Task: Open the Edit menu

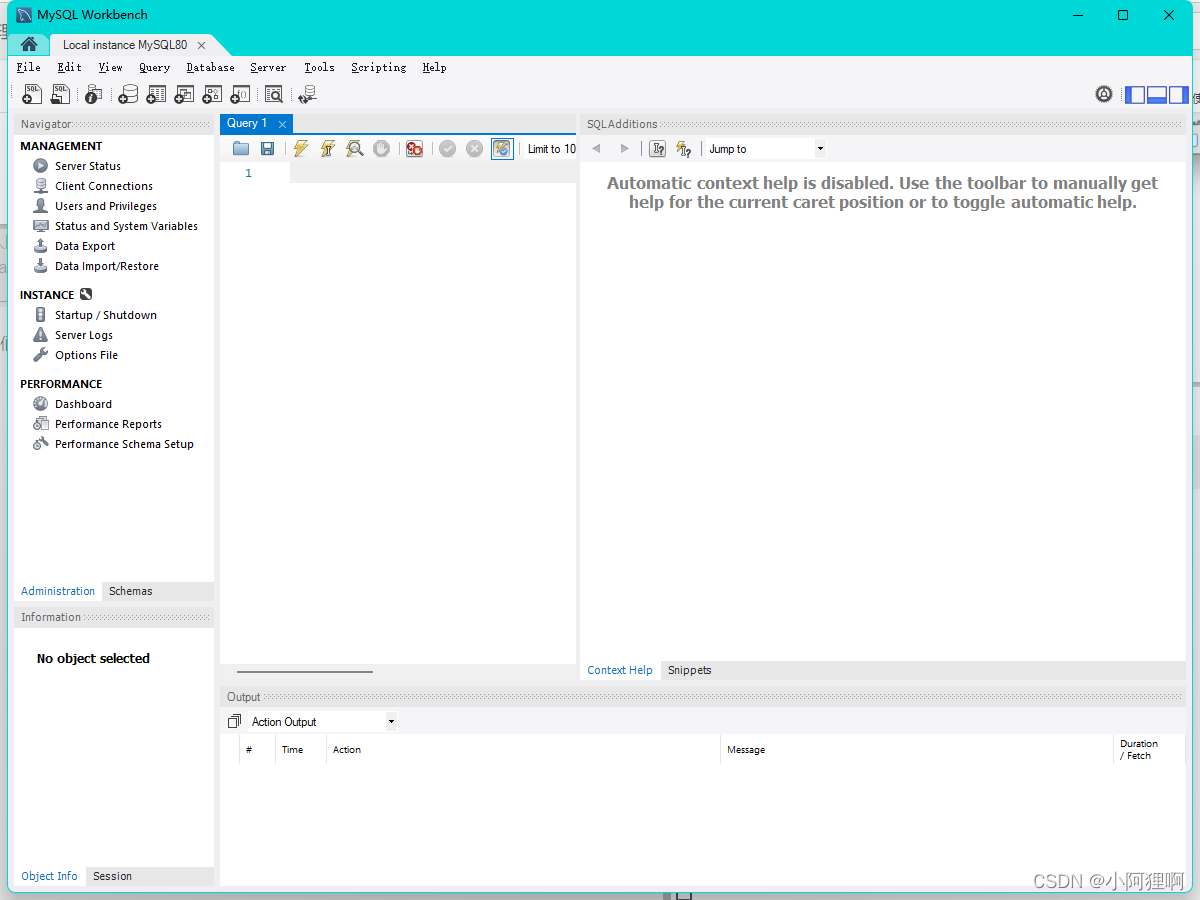Action: (69, 67)
